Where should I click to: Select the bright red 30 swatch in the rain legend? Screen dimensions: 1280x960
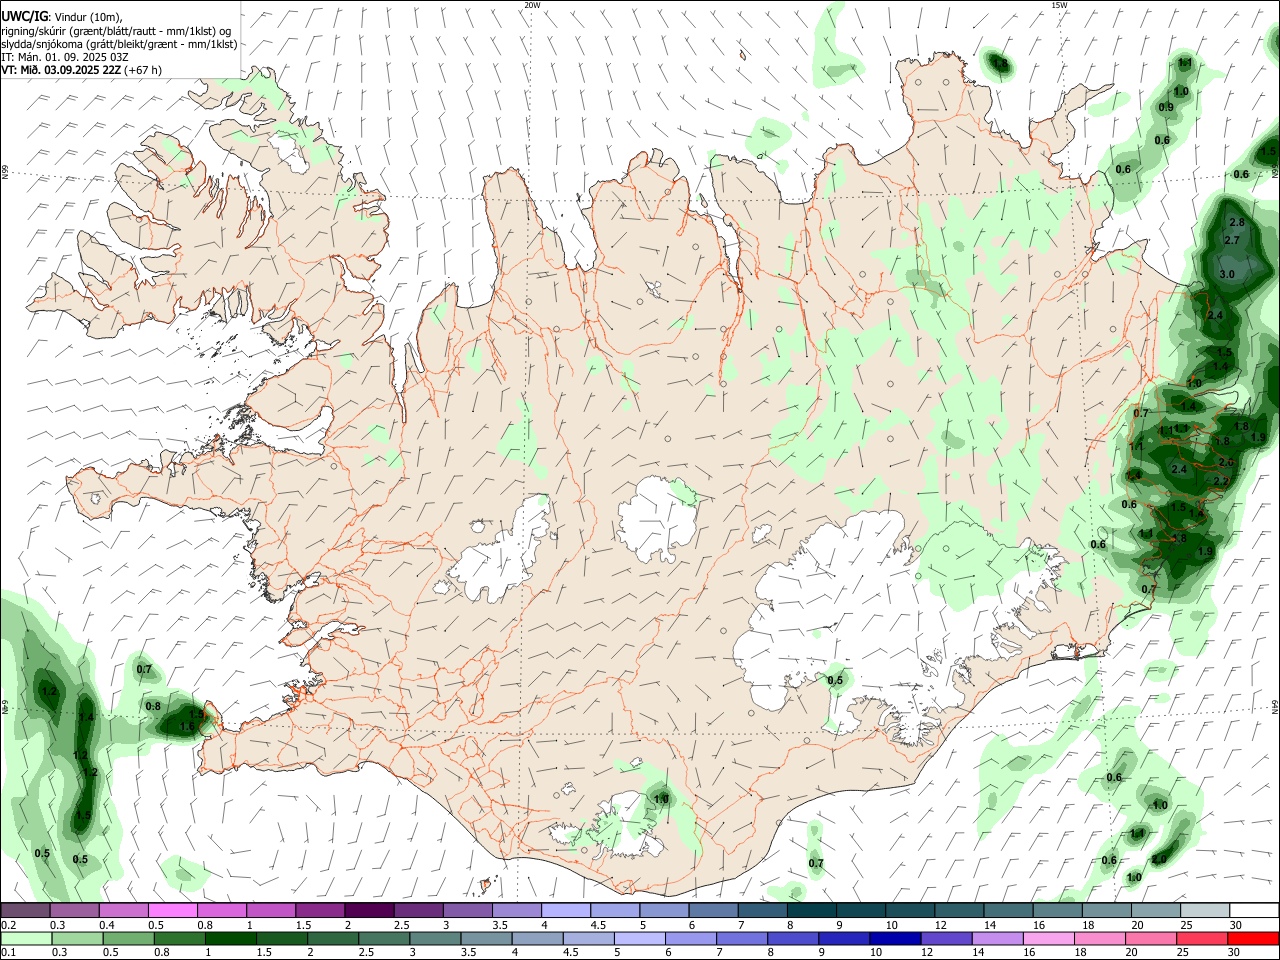pos(1253,939)
